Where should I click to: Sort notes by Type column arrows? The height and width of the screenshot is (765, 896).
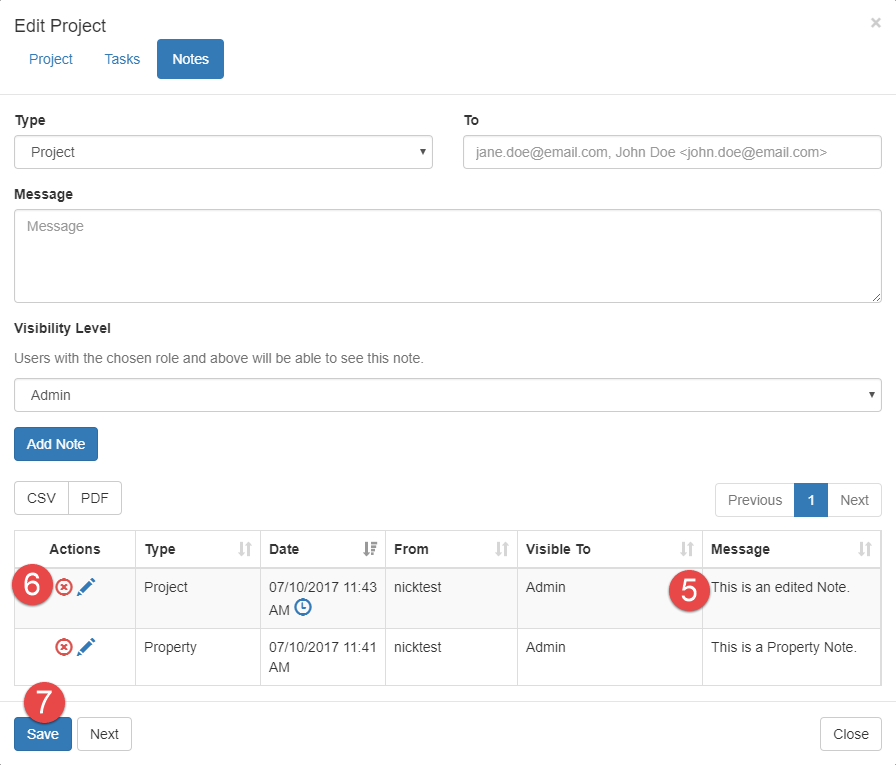(245, 549)
